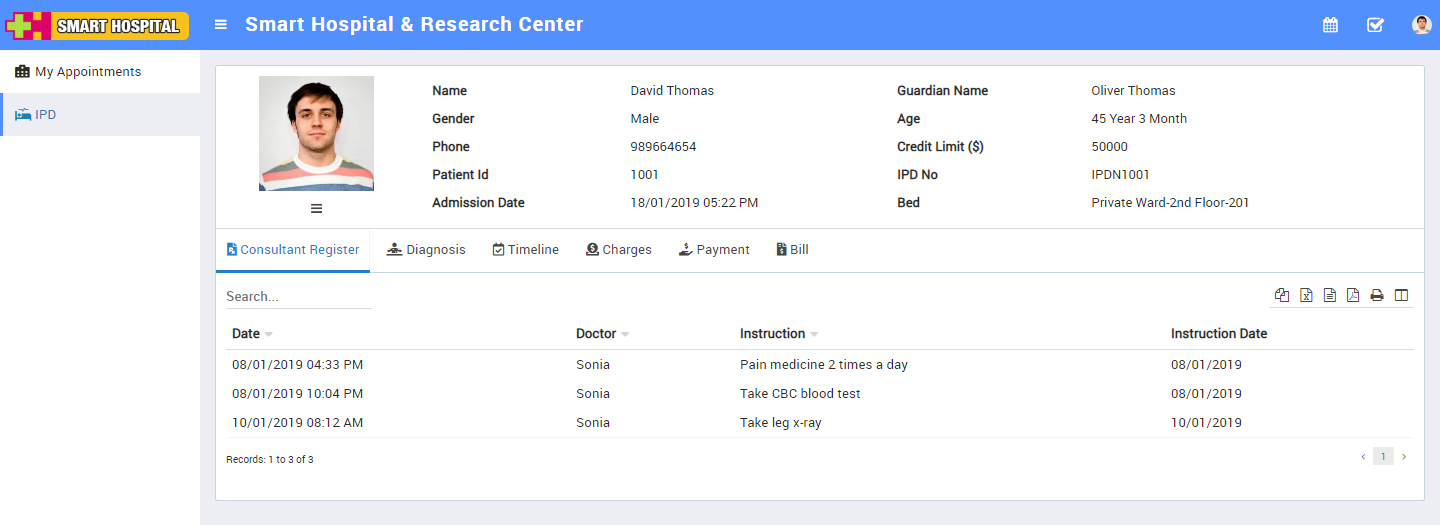Sort the table by Doctor column
1440x525 pixels.
point(596,334)
